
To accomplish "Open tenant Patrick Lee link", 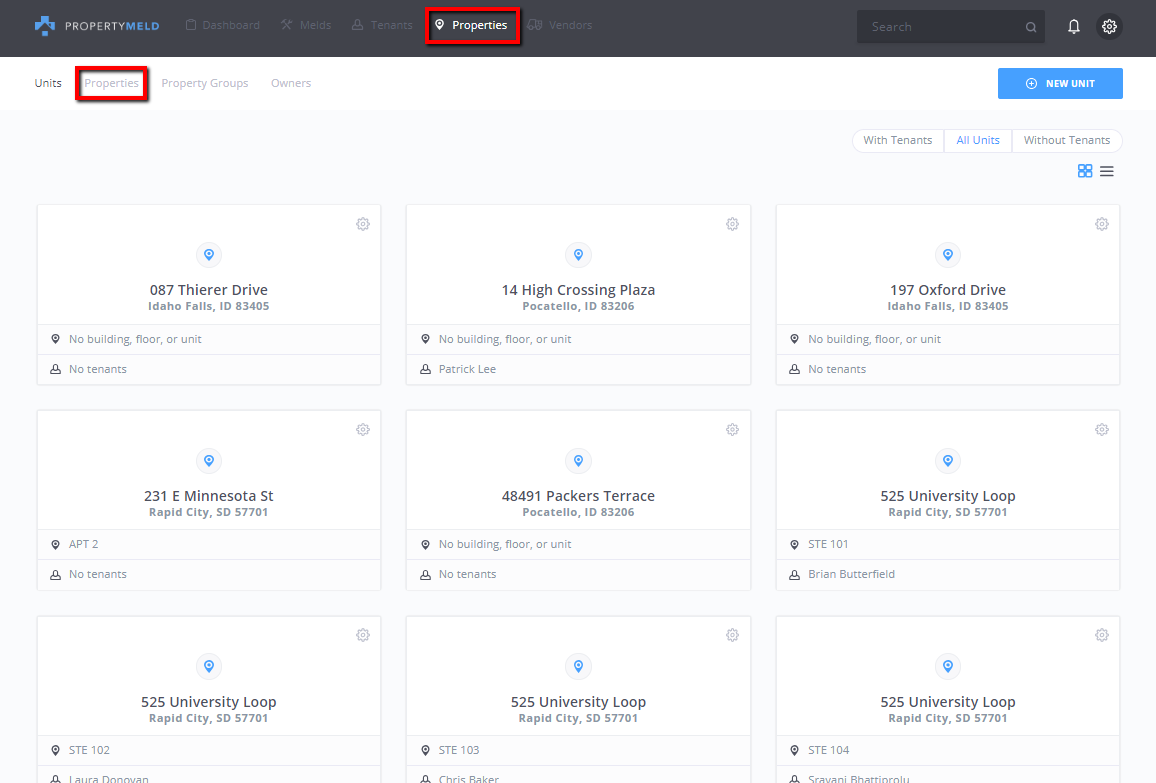I will tap(467, 369).
